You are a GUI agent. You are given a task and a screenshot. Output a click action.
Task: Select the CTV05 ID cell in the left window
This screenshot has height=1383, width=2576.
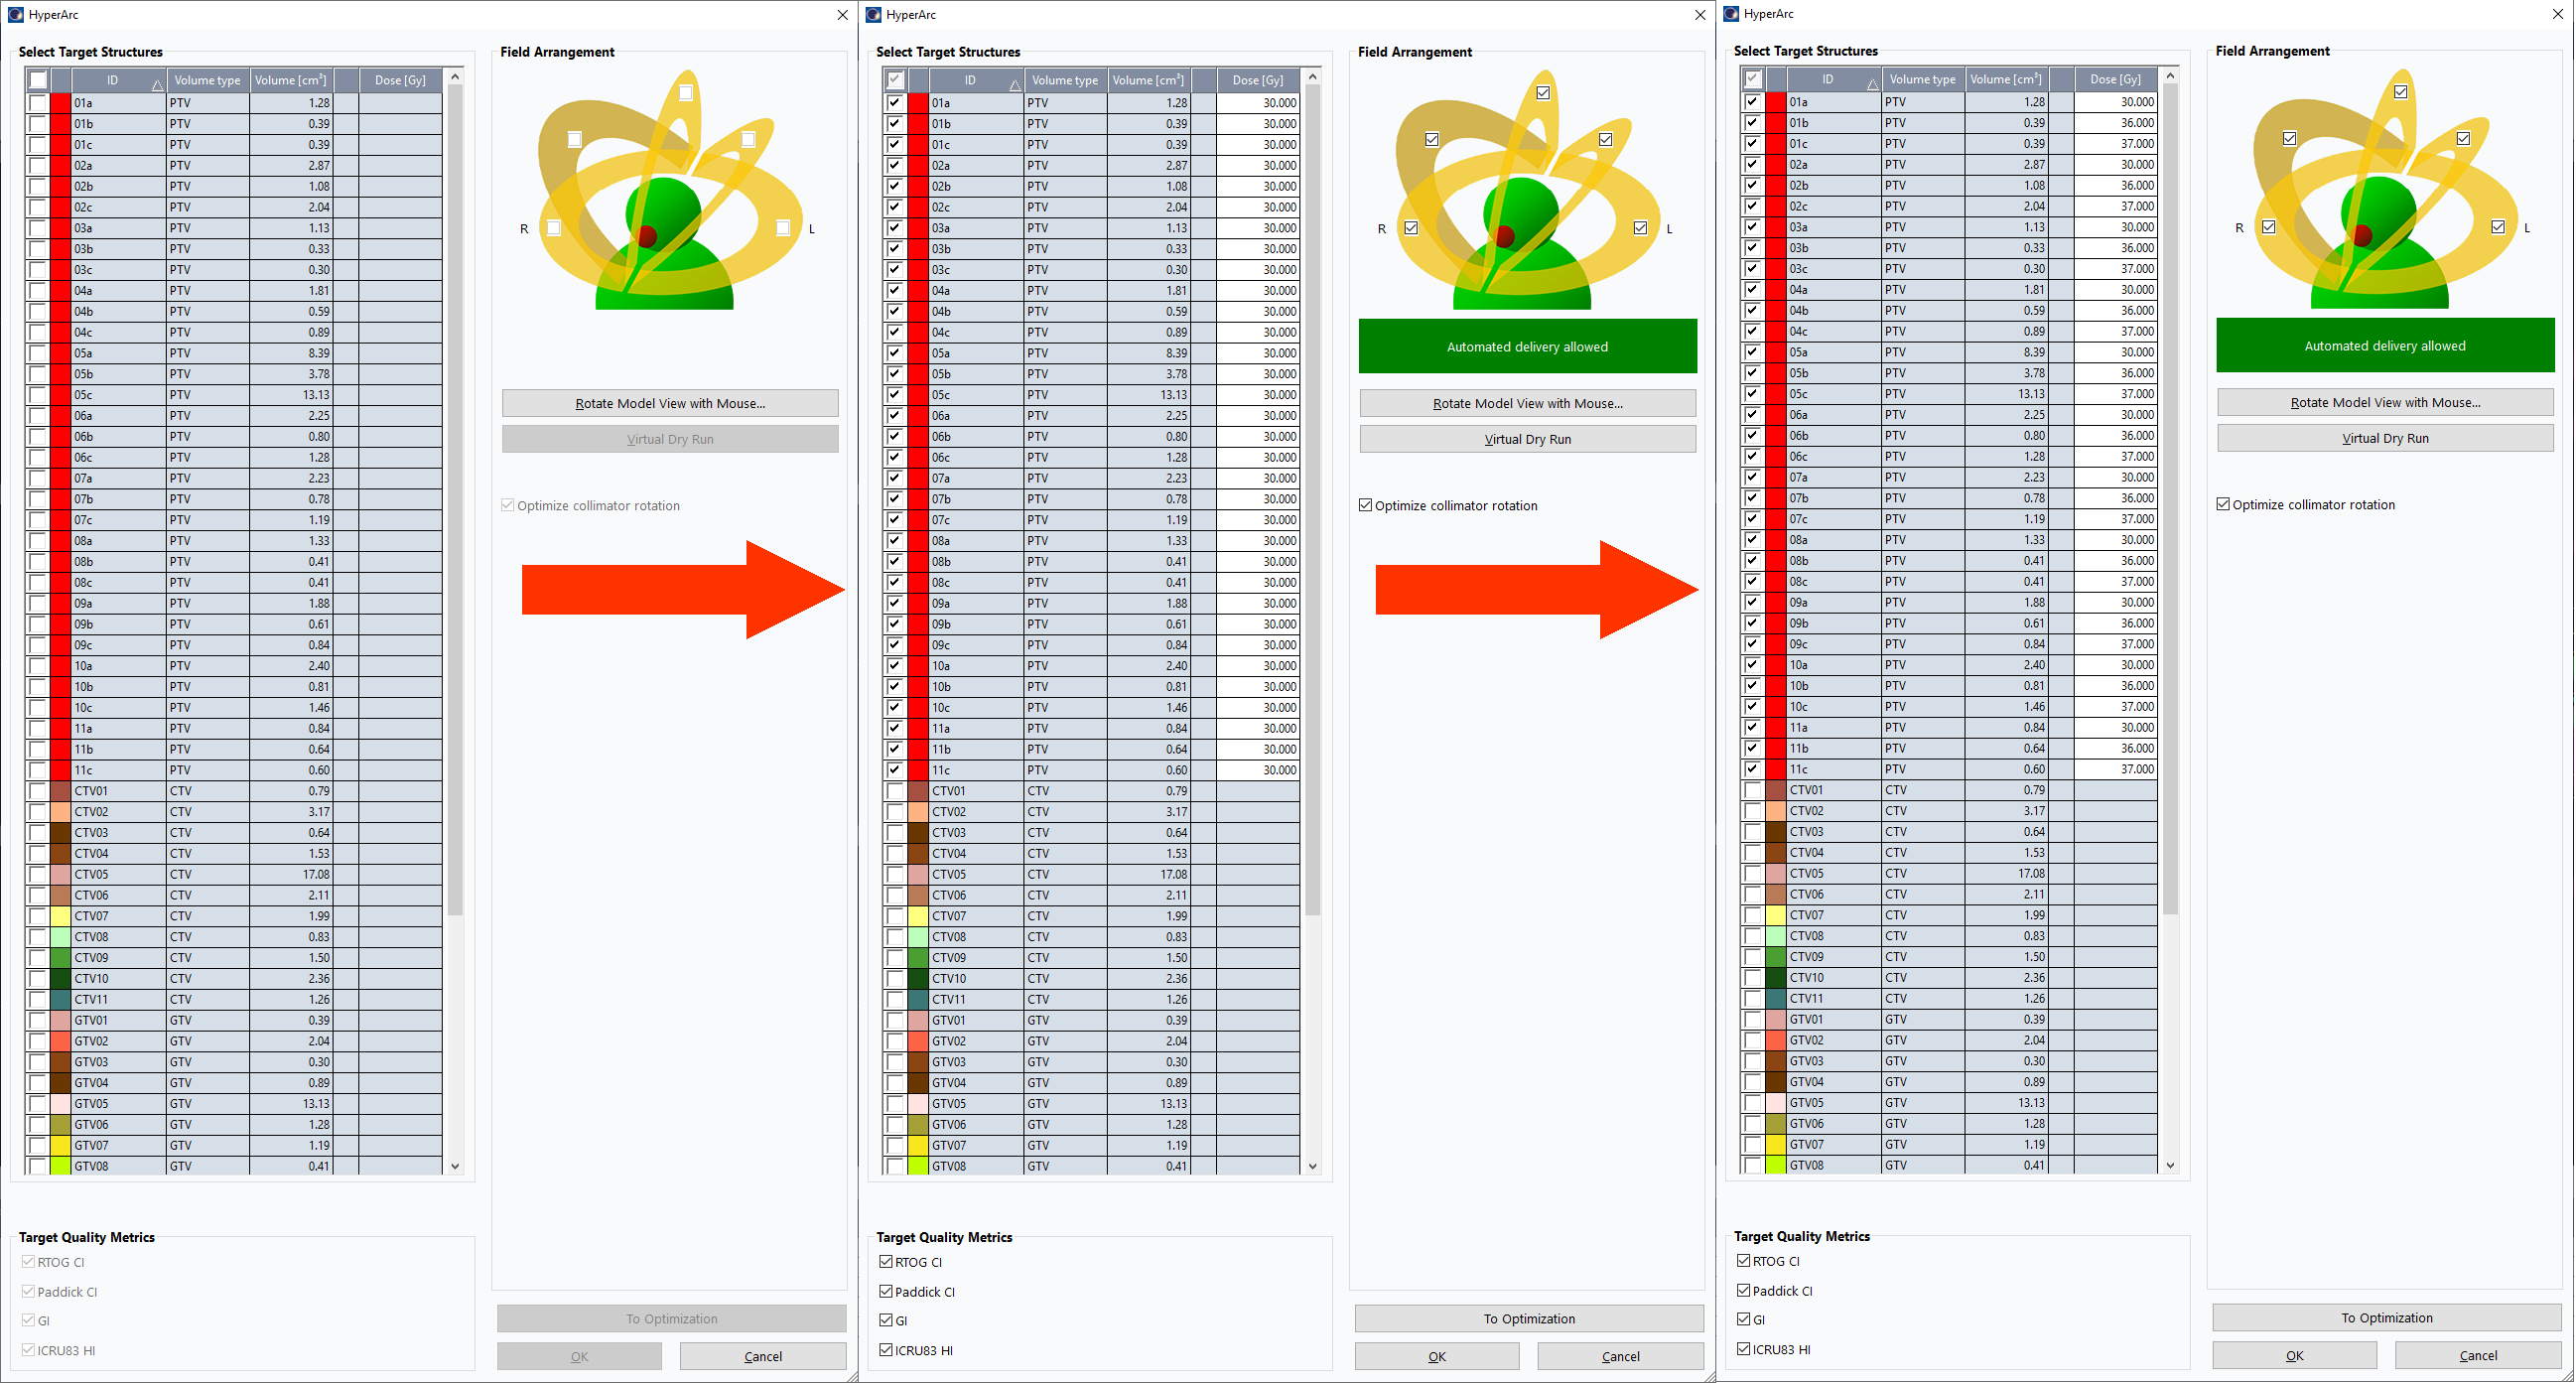pos(117,874)
